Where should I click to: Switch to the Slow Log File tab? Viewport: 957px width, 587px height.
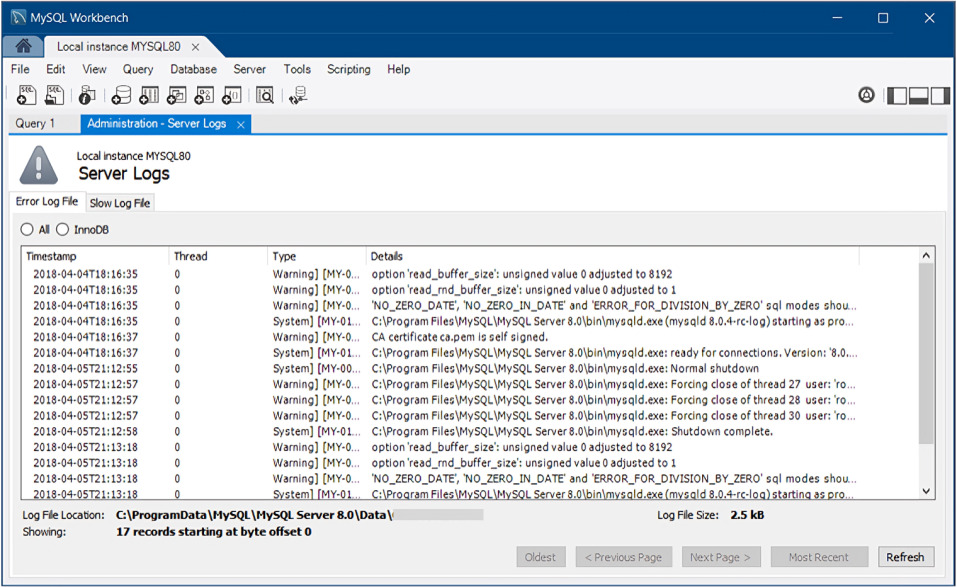tap(120, 203)
